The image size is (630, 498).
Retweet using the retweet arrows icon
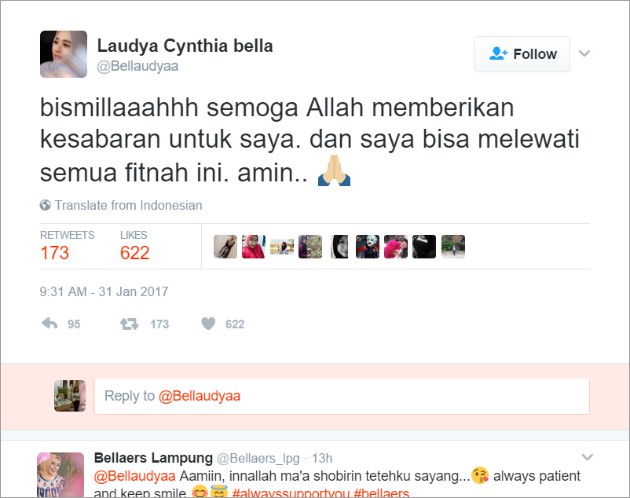(129, 324)
